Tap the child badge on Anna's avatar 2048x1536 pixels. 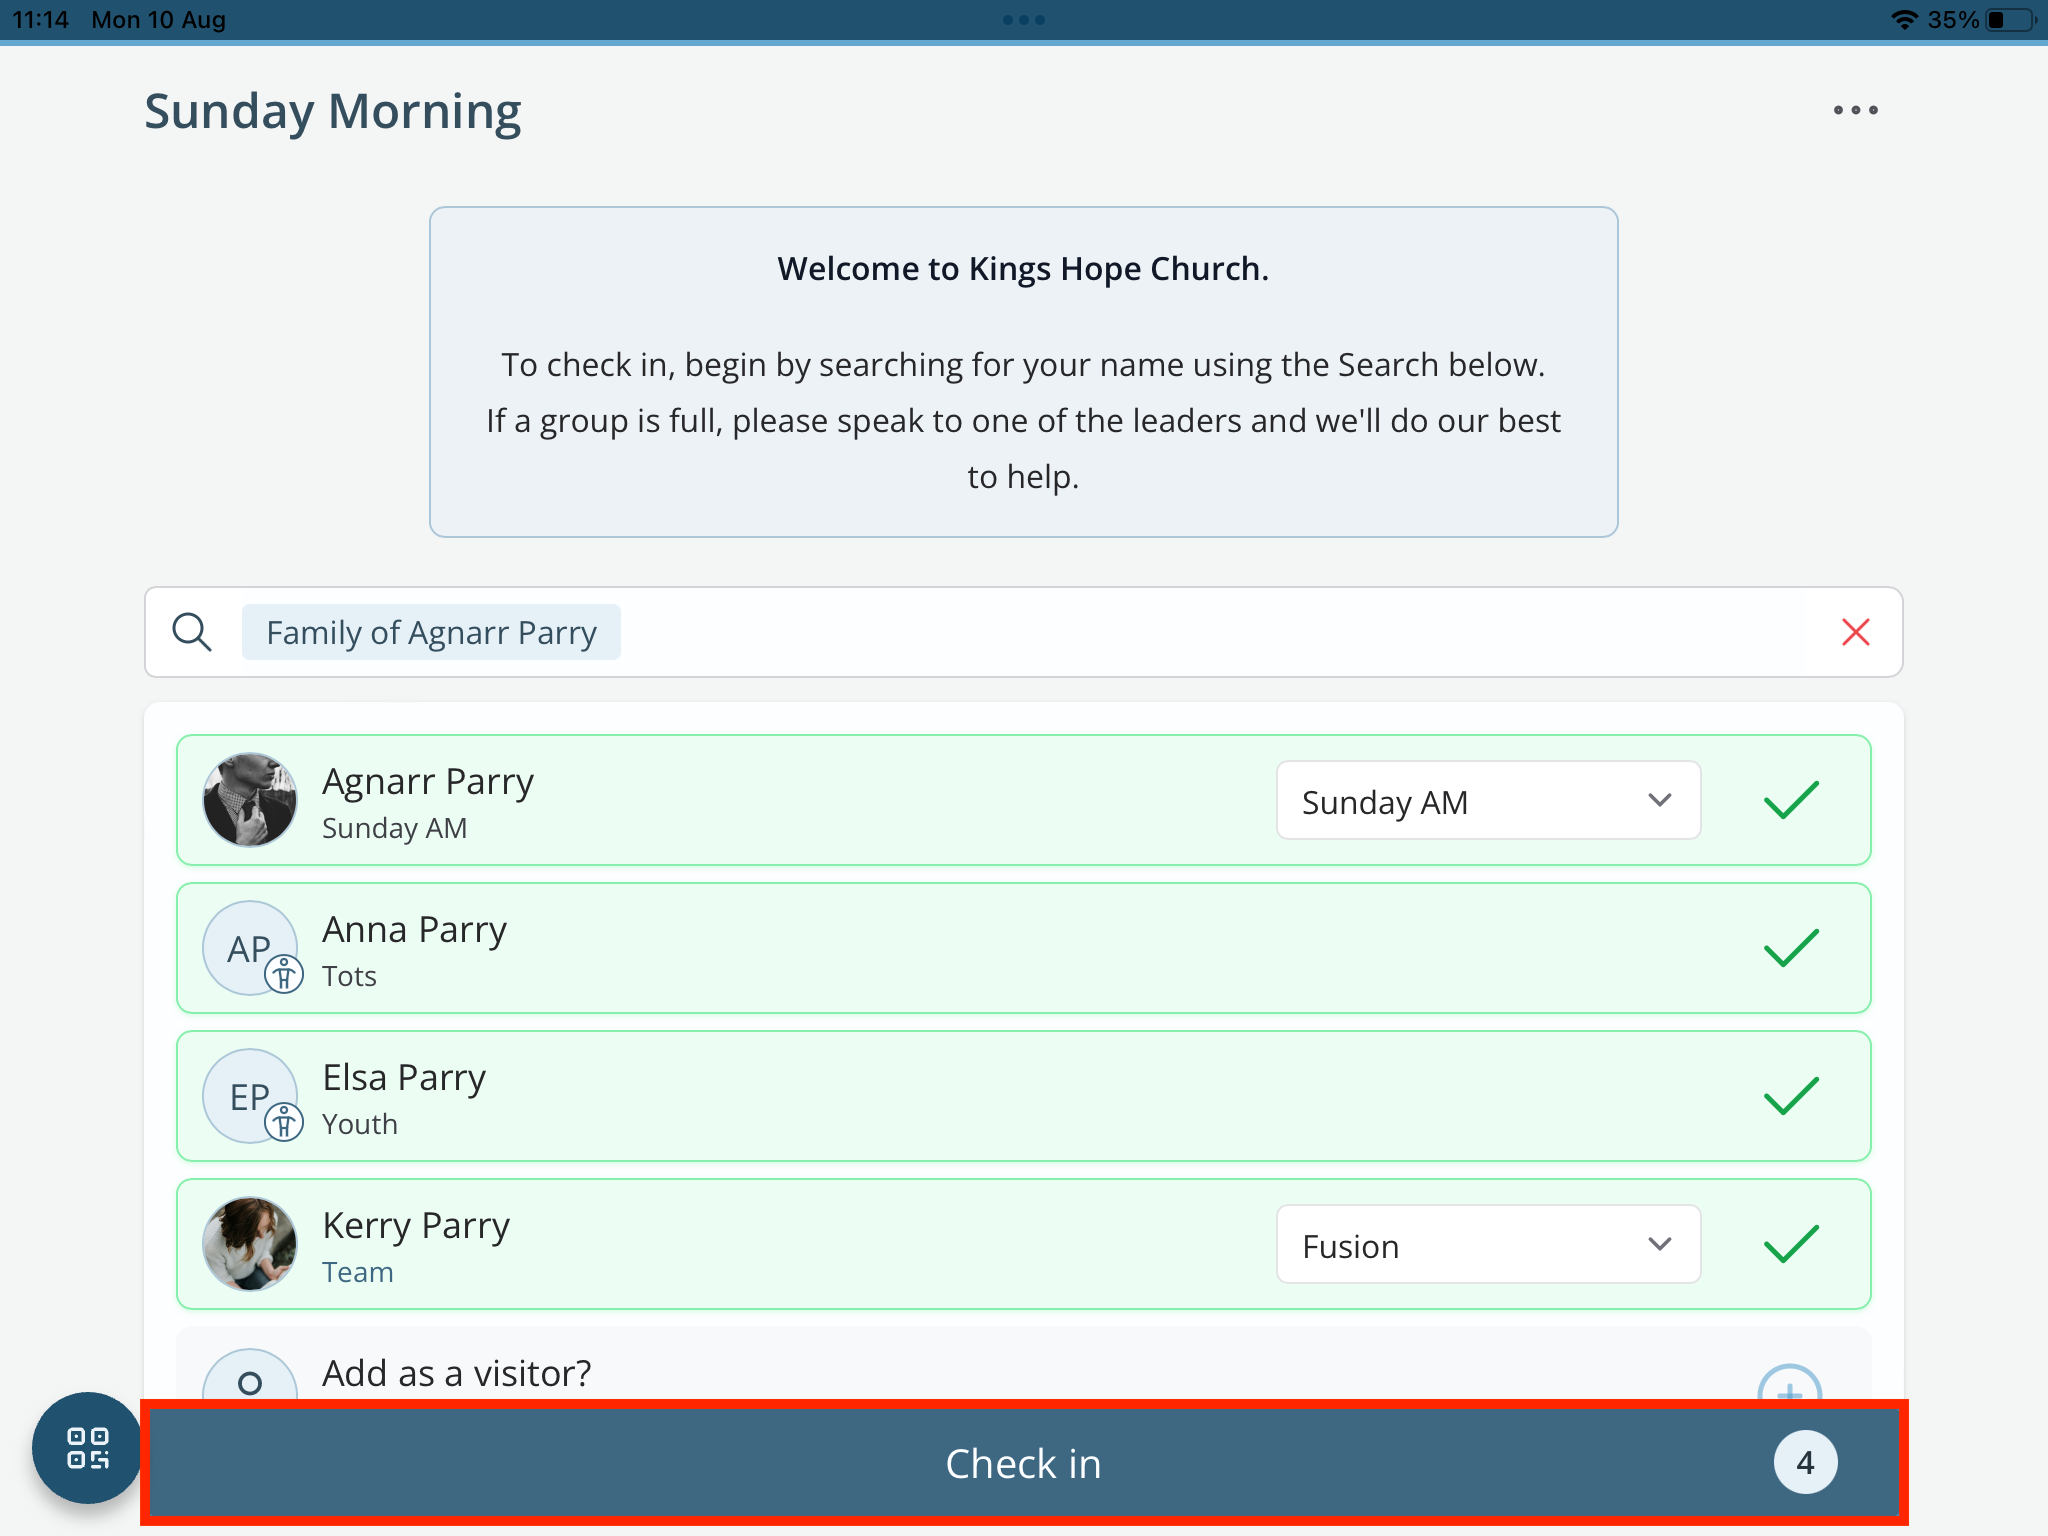coord(284,974)
